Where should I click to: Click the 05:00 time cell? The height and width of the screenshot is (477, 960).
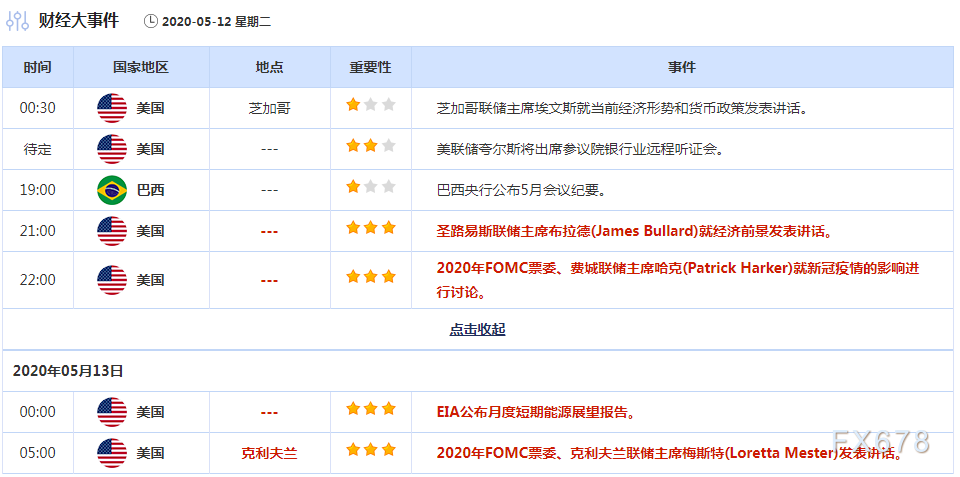click(37, 453)
